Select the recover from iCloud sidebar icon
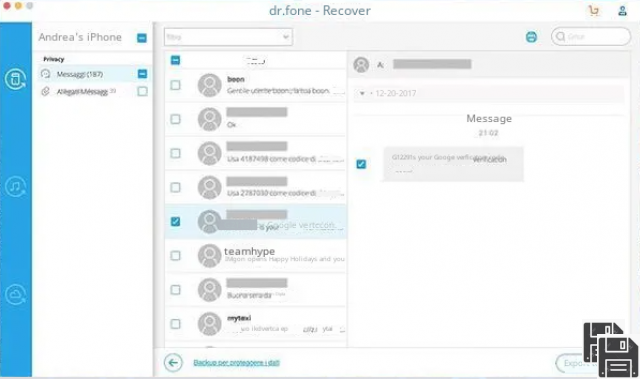 16,294
